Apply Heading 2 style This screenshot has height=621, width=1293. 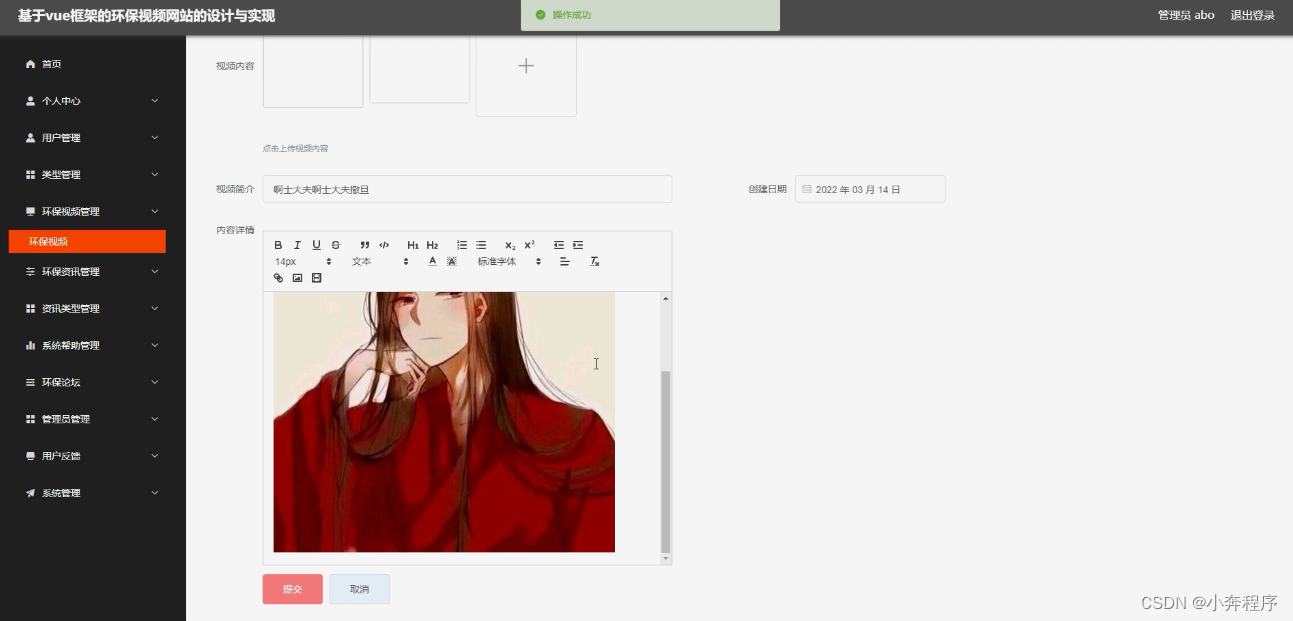pos(432,245)
